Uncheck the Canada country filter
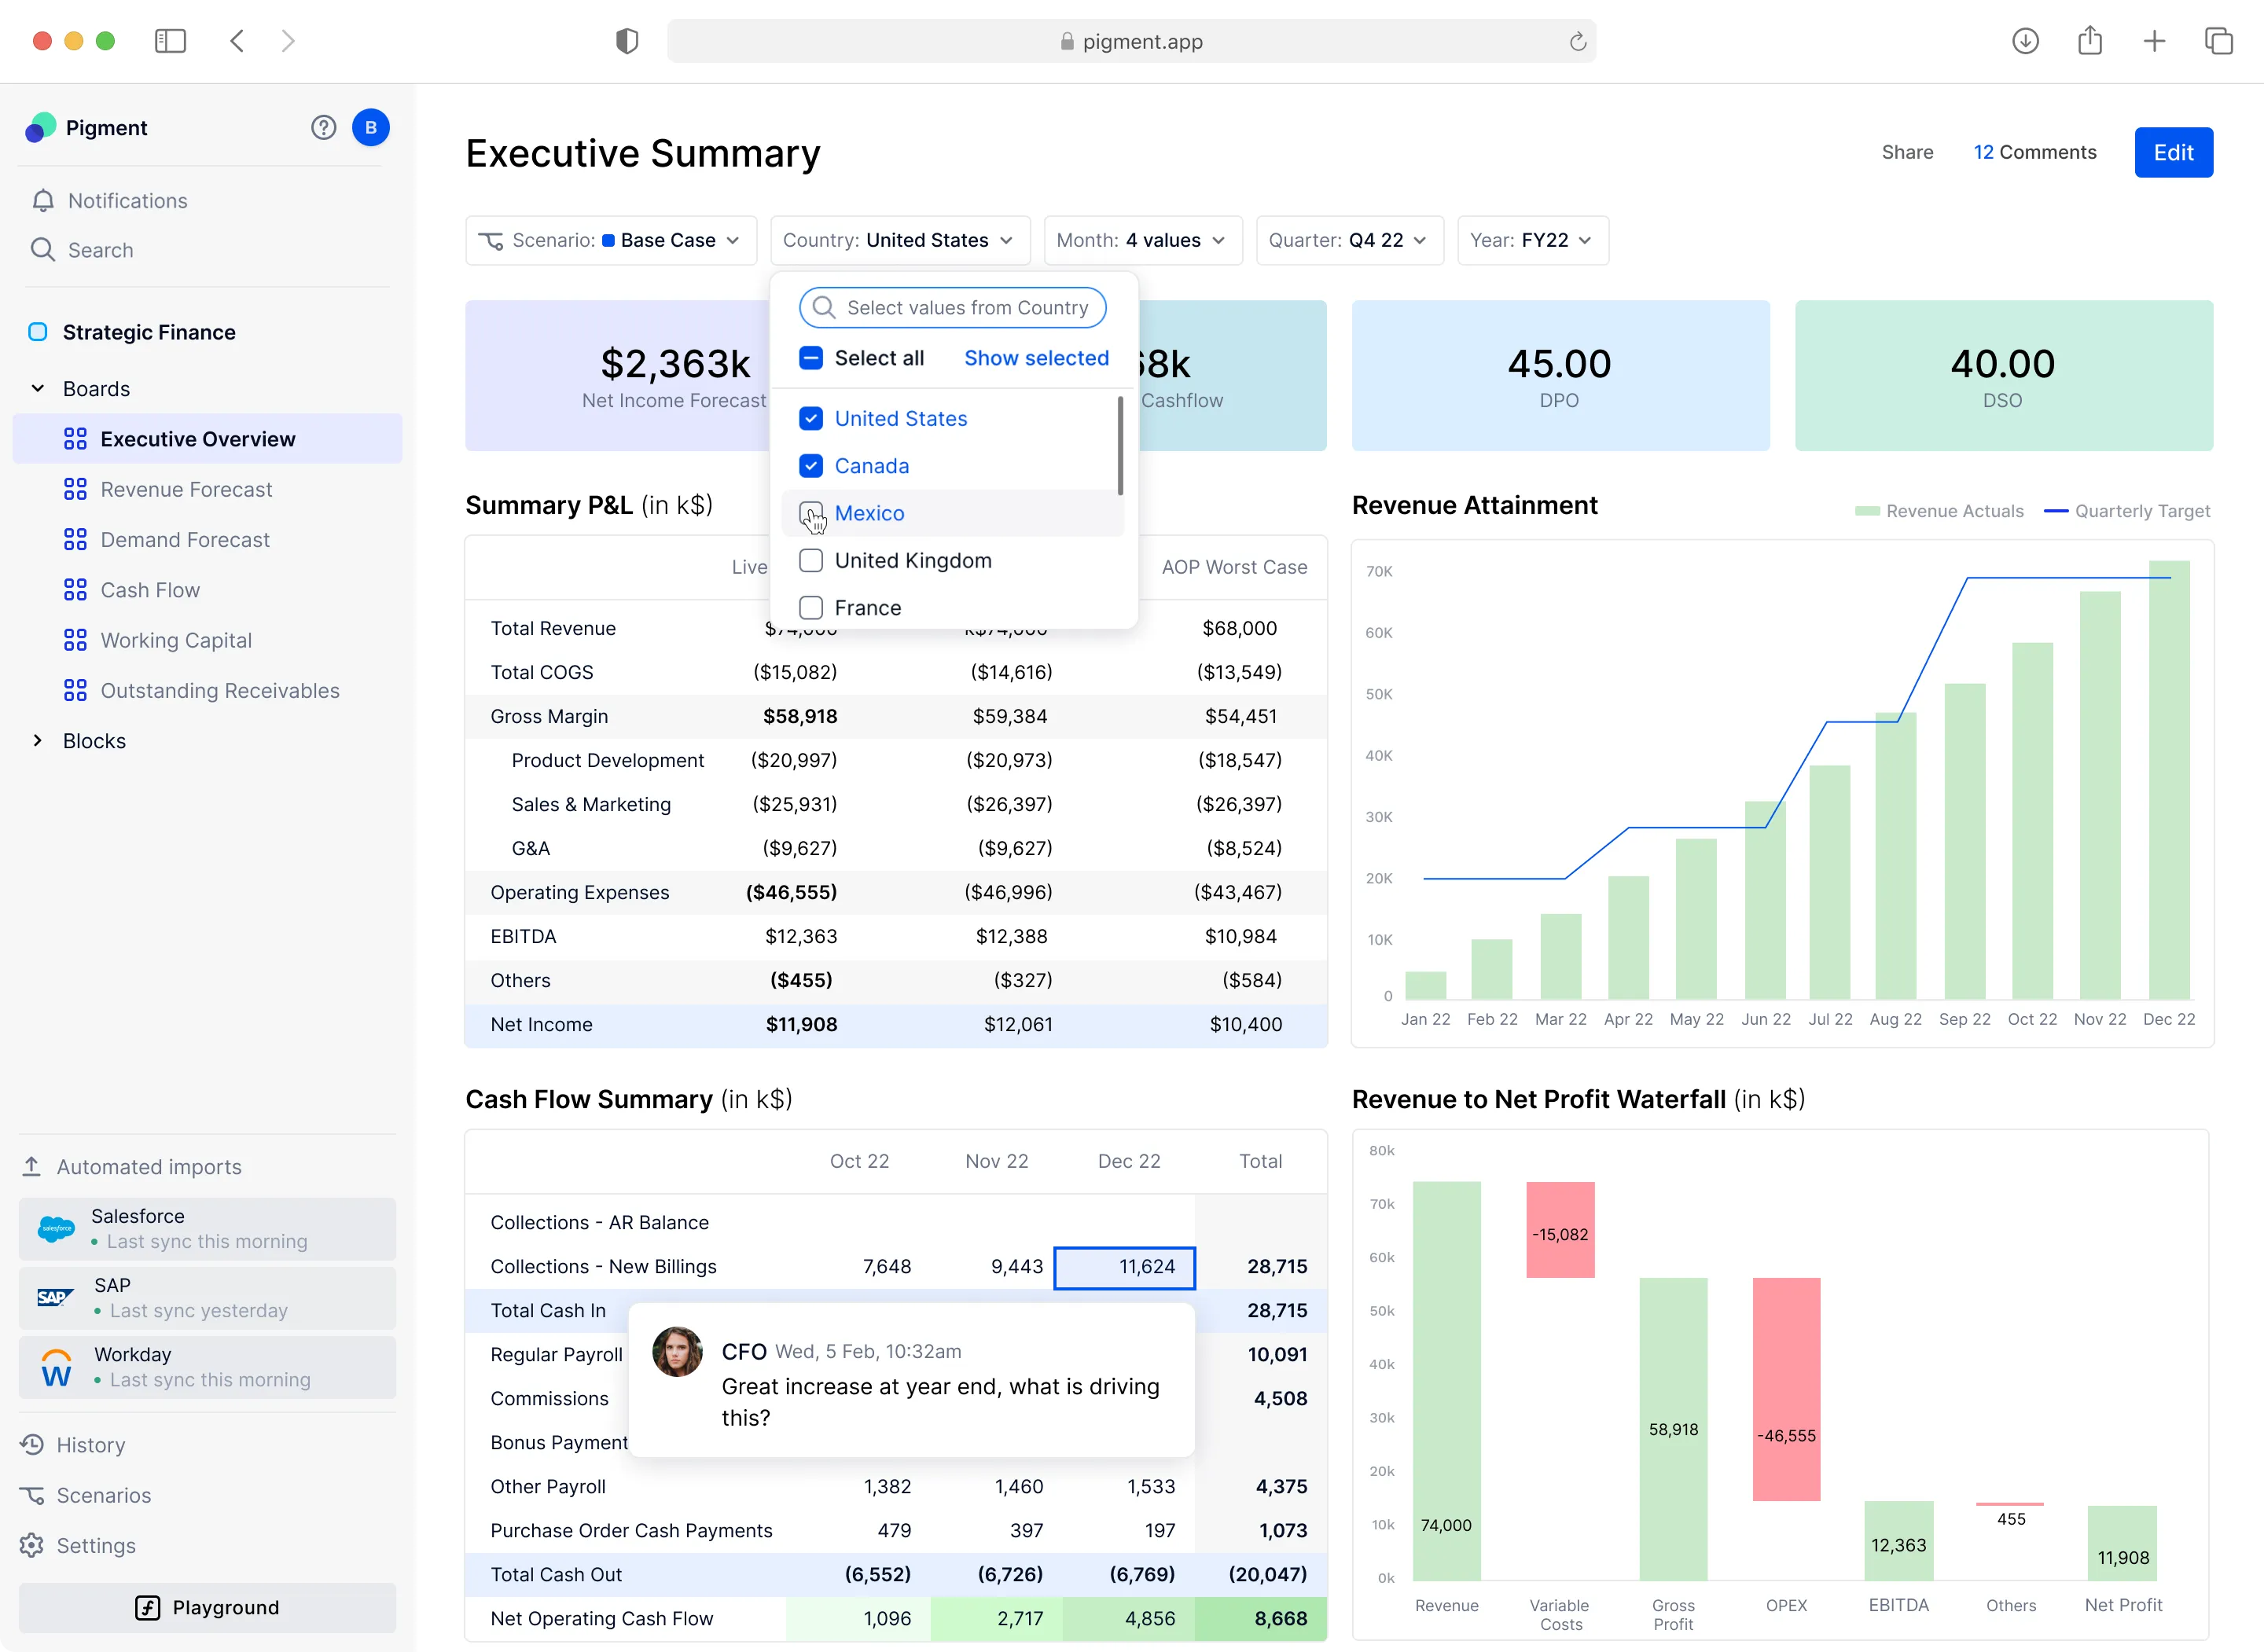 [811, 465]
